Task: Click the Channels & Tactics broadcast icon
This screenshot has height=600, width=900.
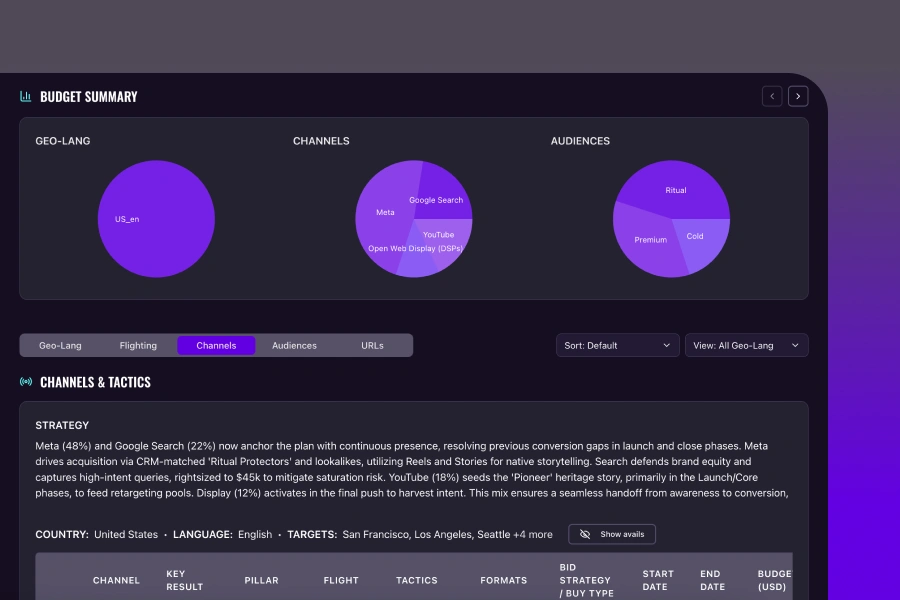Action: (26, 382)
